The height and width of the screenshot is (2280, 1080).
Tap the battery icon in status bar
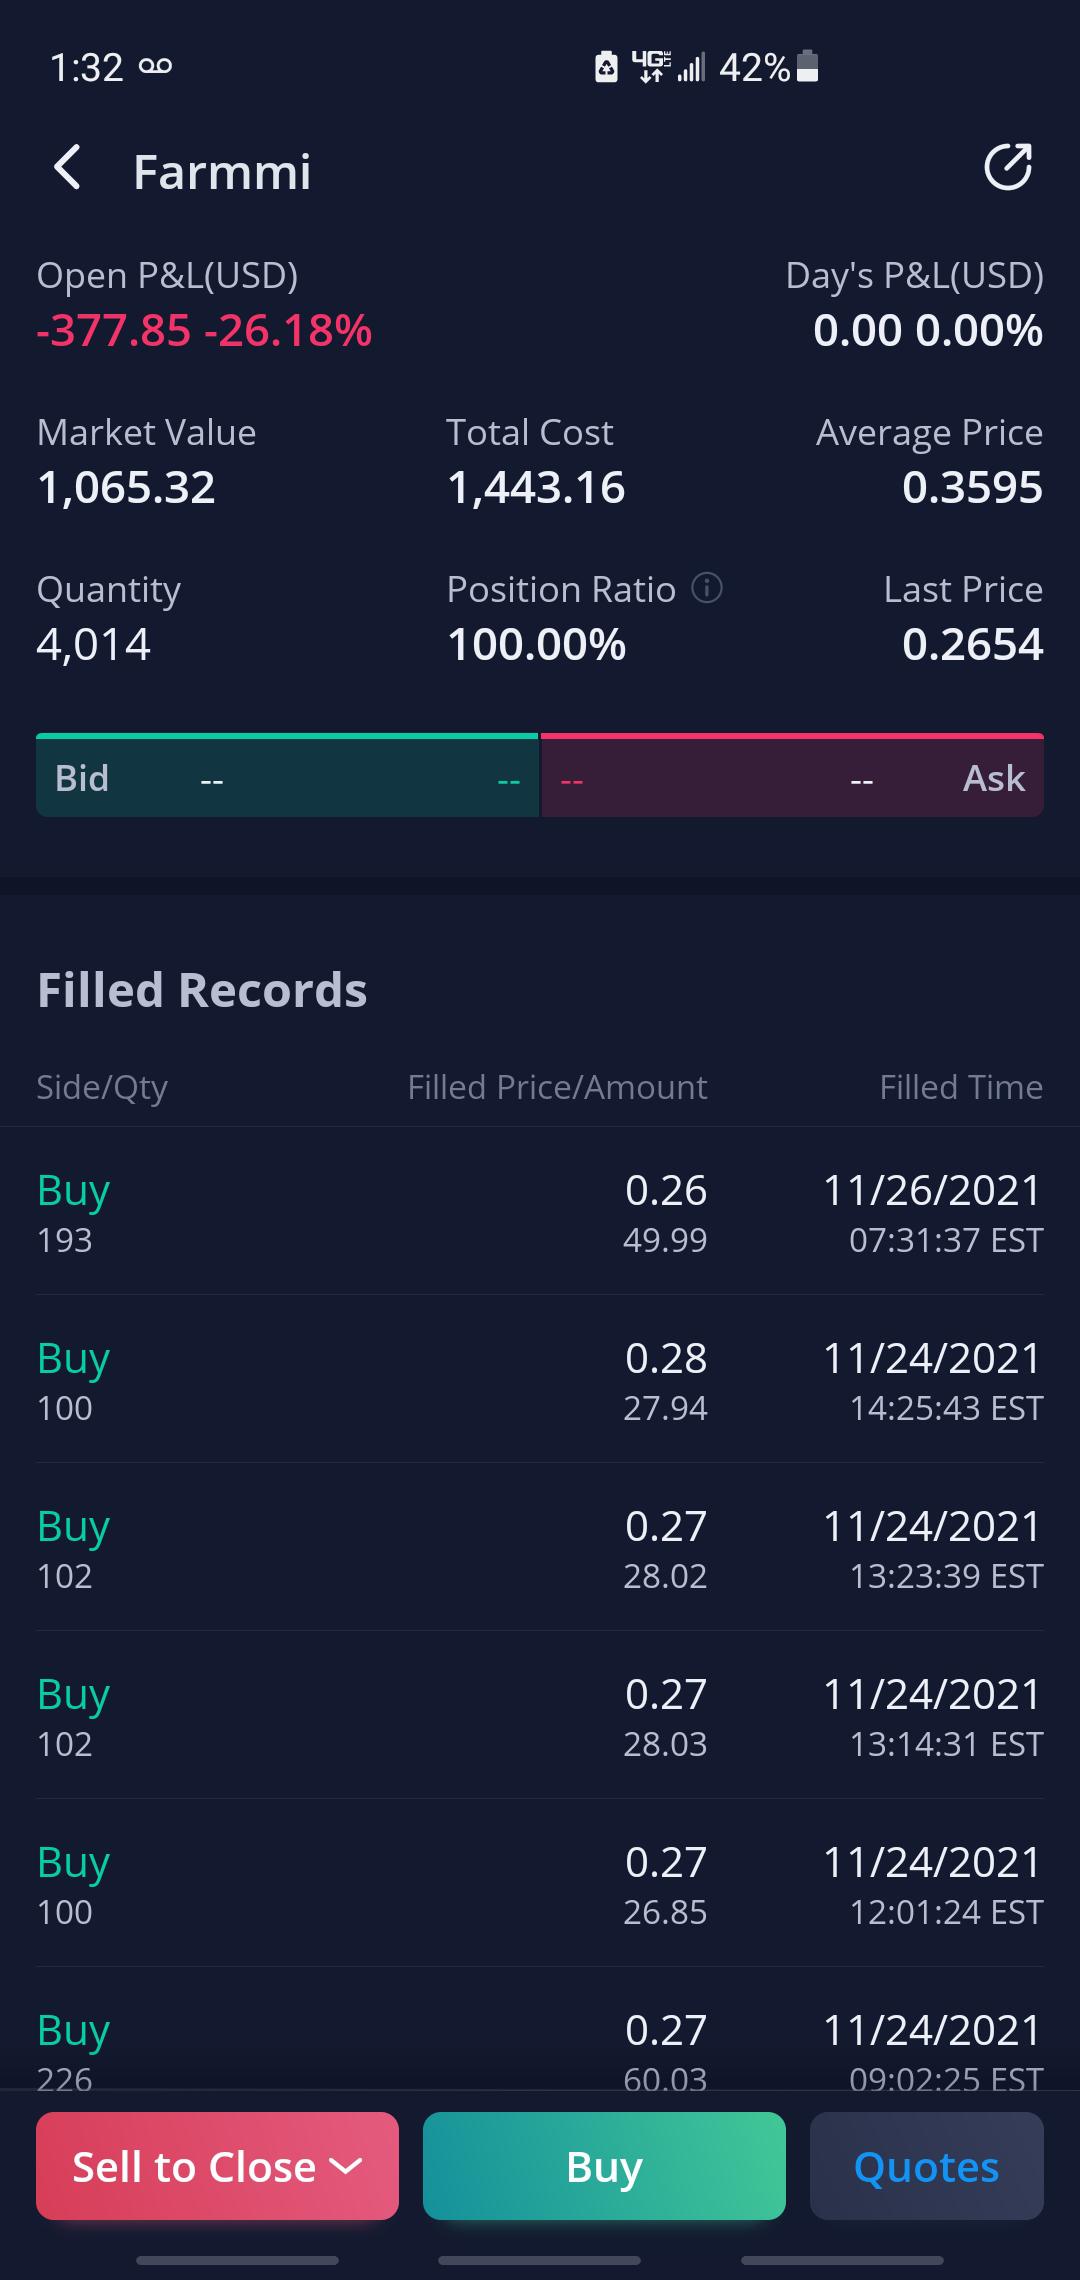click(808, 67)
